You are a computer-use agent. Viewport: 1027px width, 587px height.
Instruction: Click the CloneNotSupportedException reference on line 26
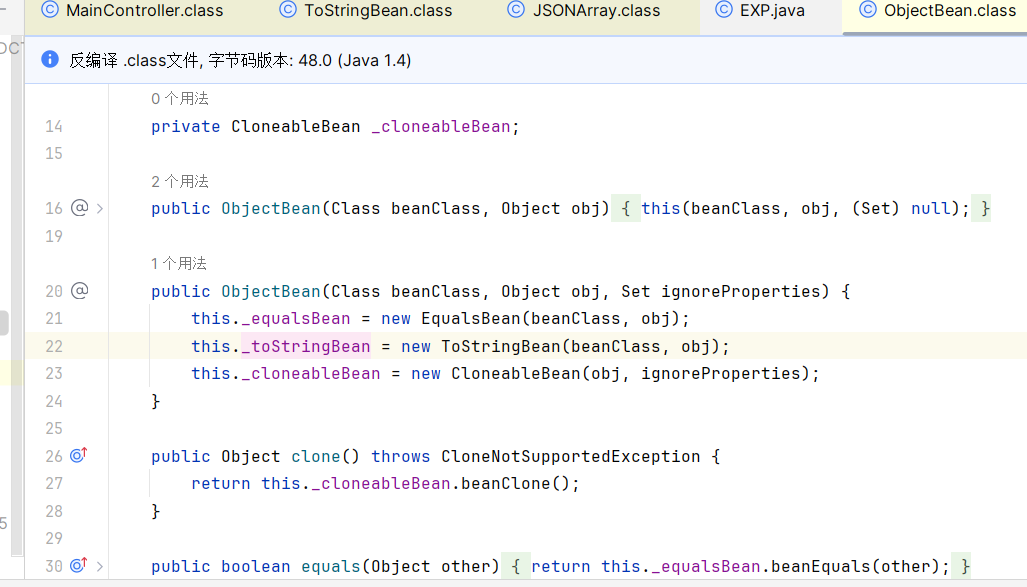pos(570,456)
